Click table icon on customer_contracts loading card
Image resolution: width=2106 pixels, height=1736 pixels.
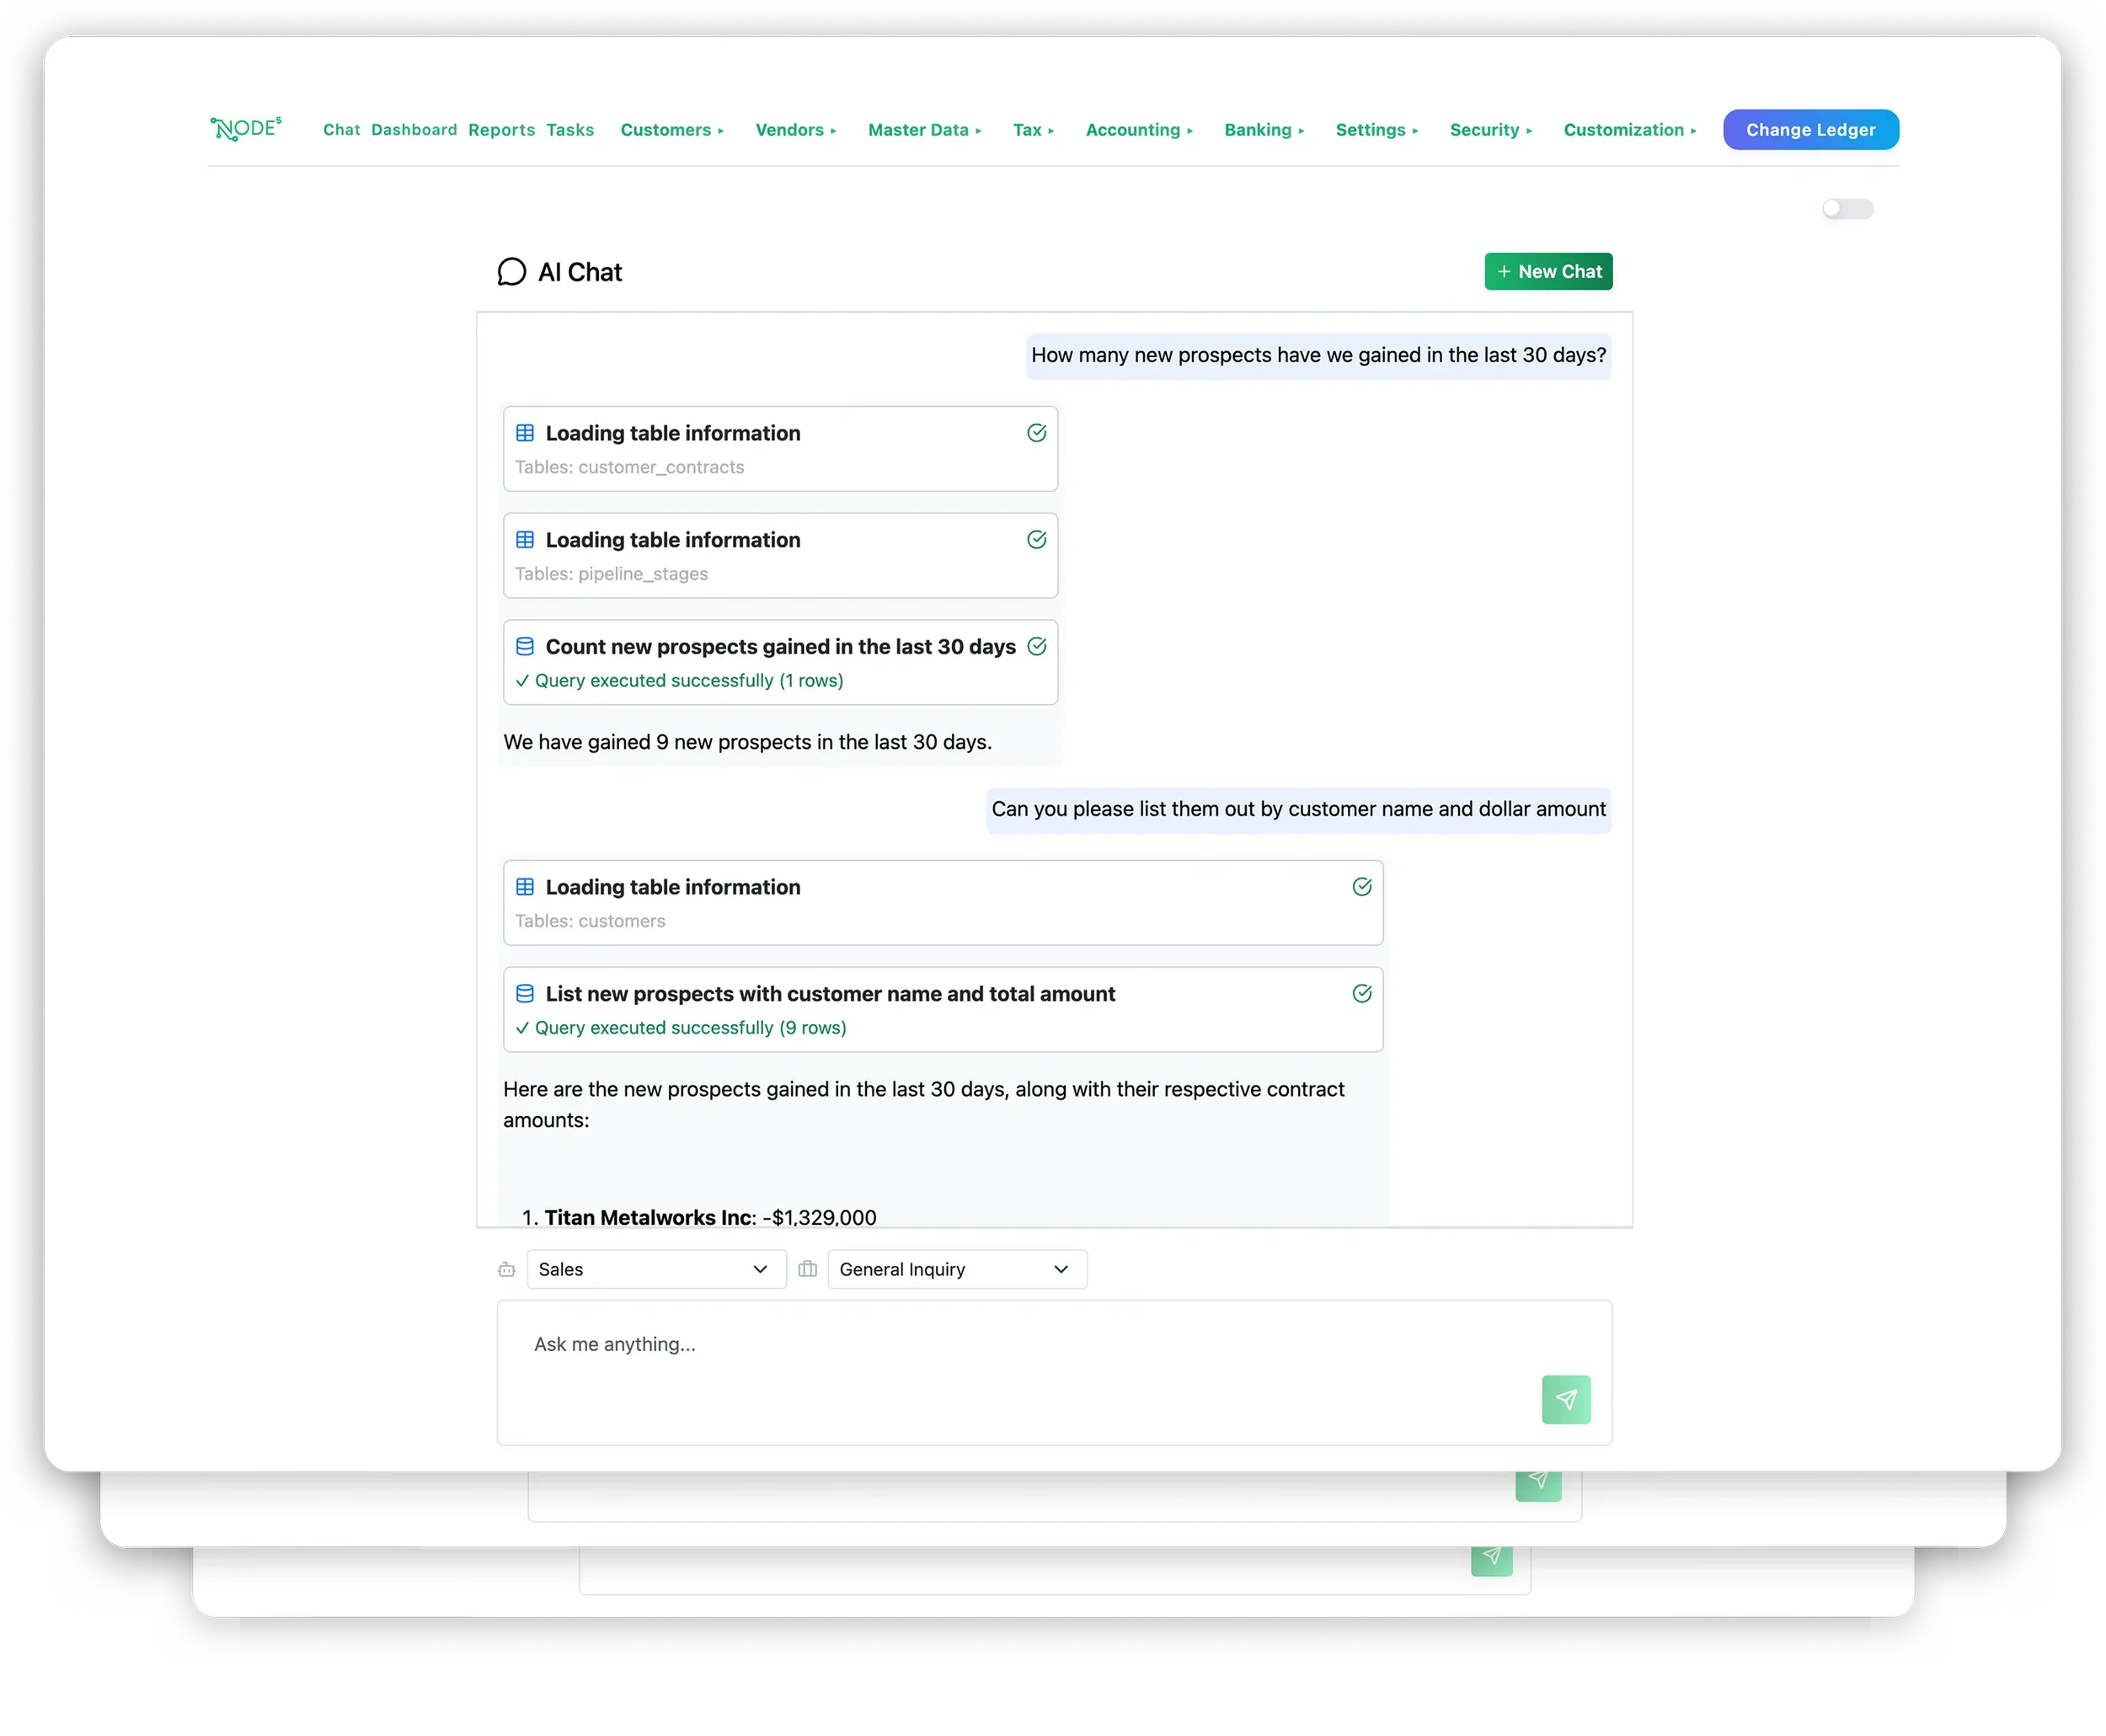tap(524, 433)
